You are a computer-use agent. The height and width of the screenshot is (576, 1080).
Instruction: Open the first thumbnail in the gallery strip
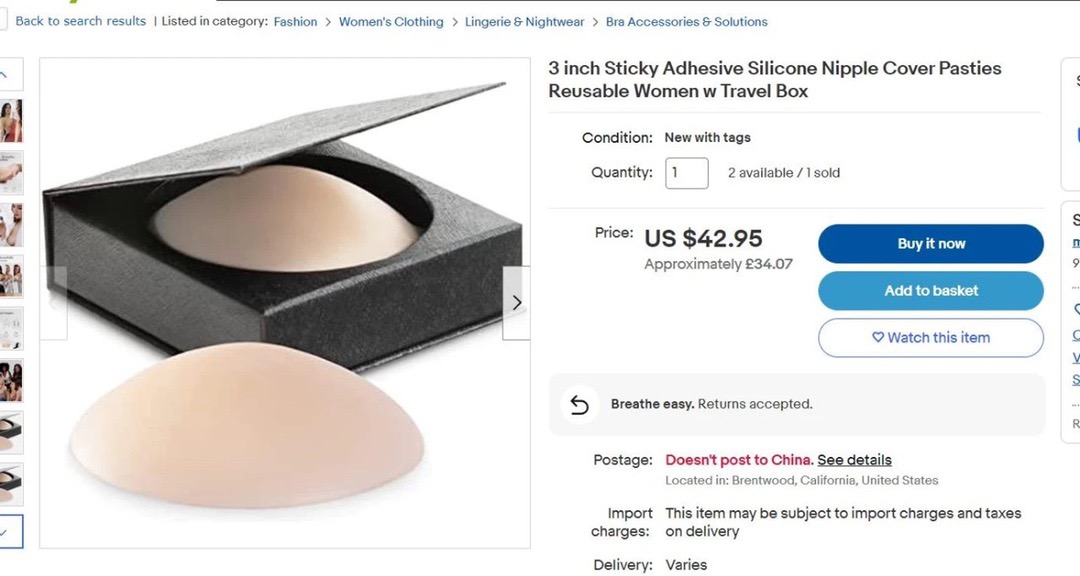11,121
